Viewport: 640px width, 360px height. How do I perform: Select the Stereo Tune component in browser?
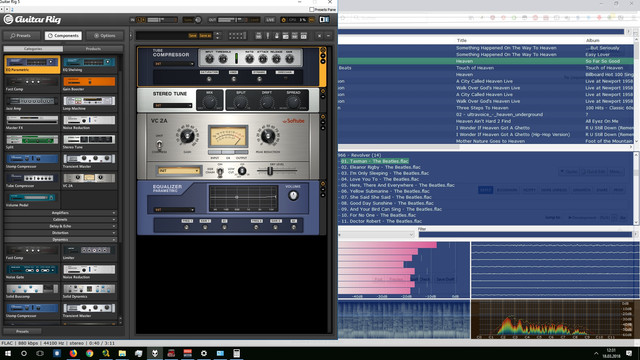tap(89, 142)
